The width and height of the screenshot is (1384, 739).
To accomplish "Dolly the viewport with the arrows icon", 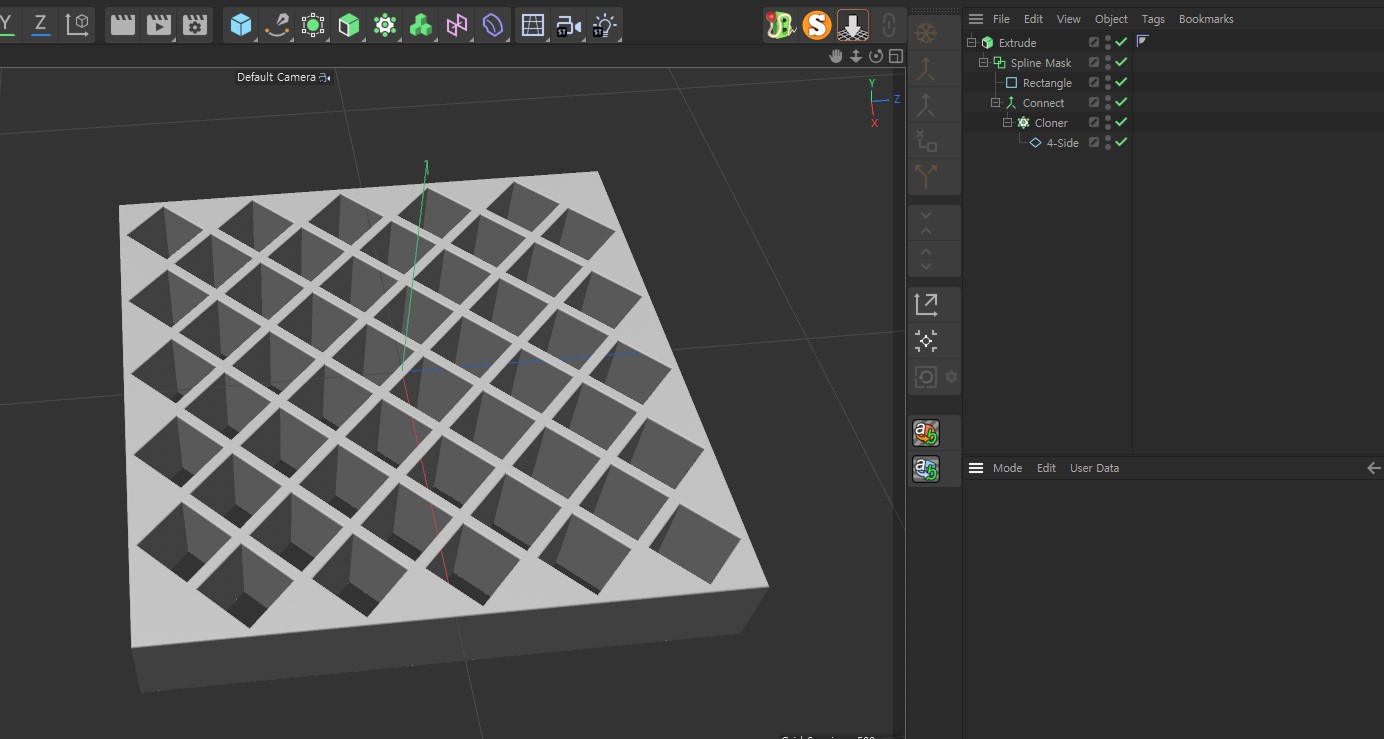I will click(856, 56).
